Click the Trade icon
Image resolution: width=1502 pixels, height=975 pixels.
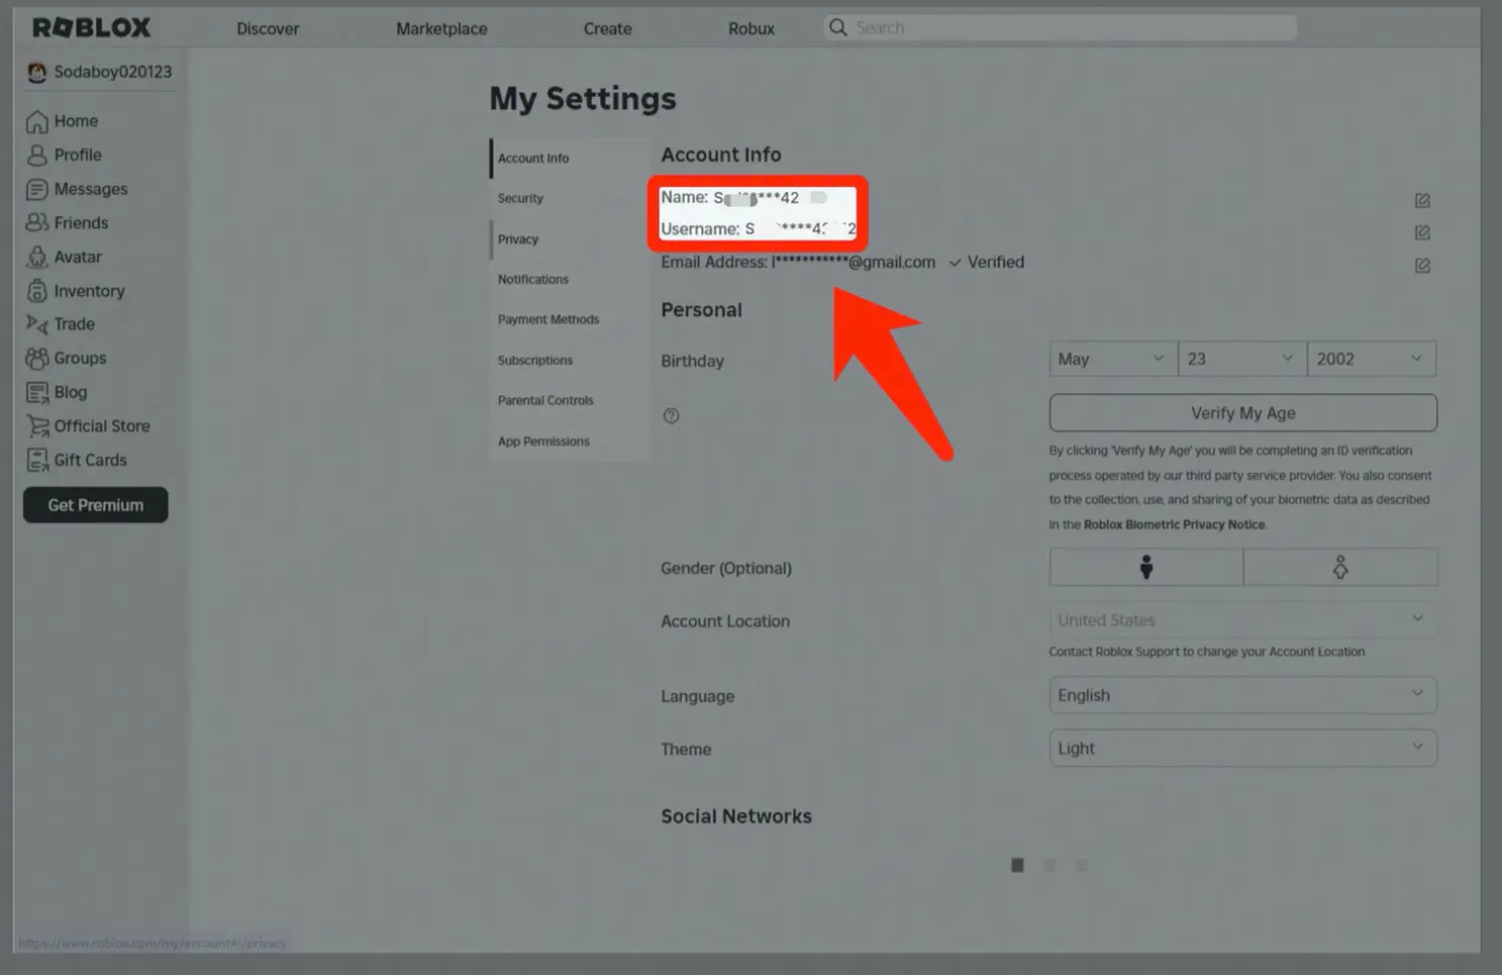(37, 324)
